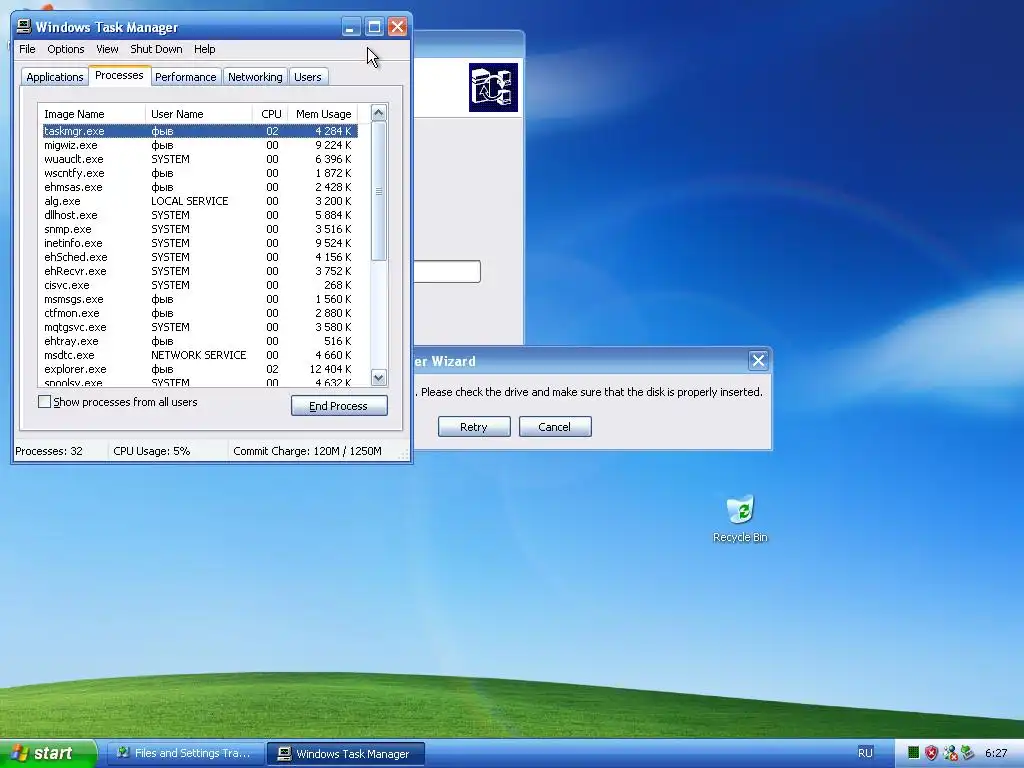
Task: Open the Help menu
Action: pyautogui.click(x=204, y=49)
